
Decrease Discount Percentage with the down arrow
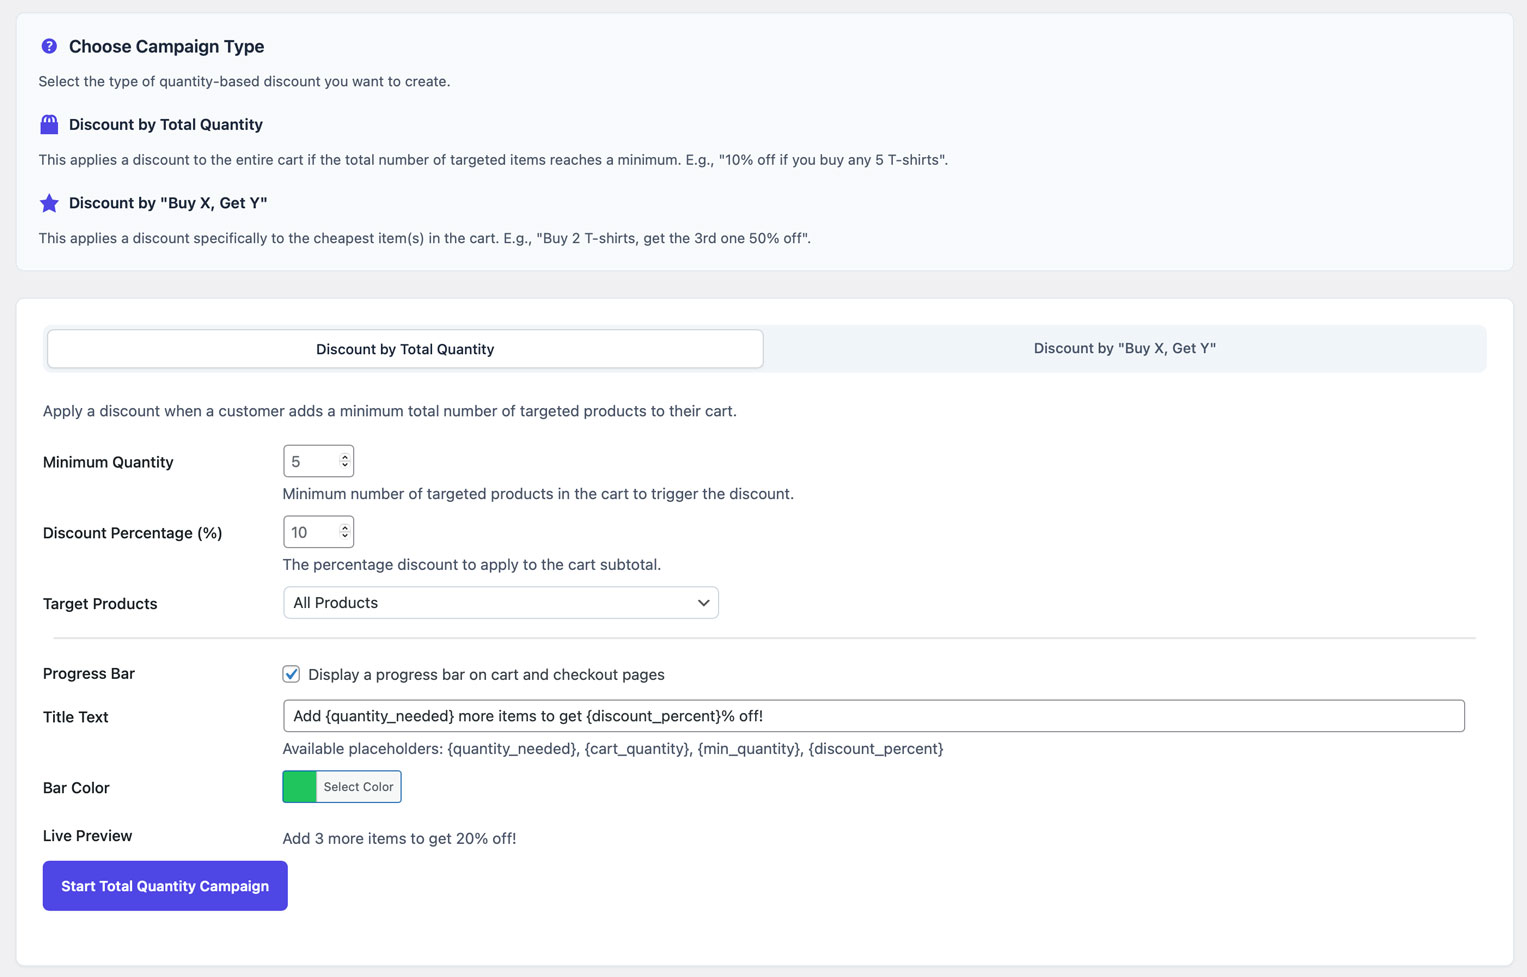pos(345,536)
